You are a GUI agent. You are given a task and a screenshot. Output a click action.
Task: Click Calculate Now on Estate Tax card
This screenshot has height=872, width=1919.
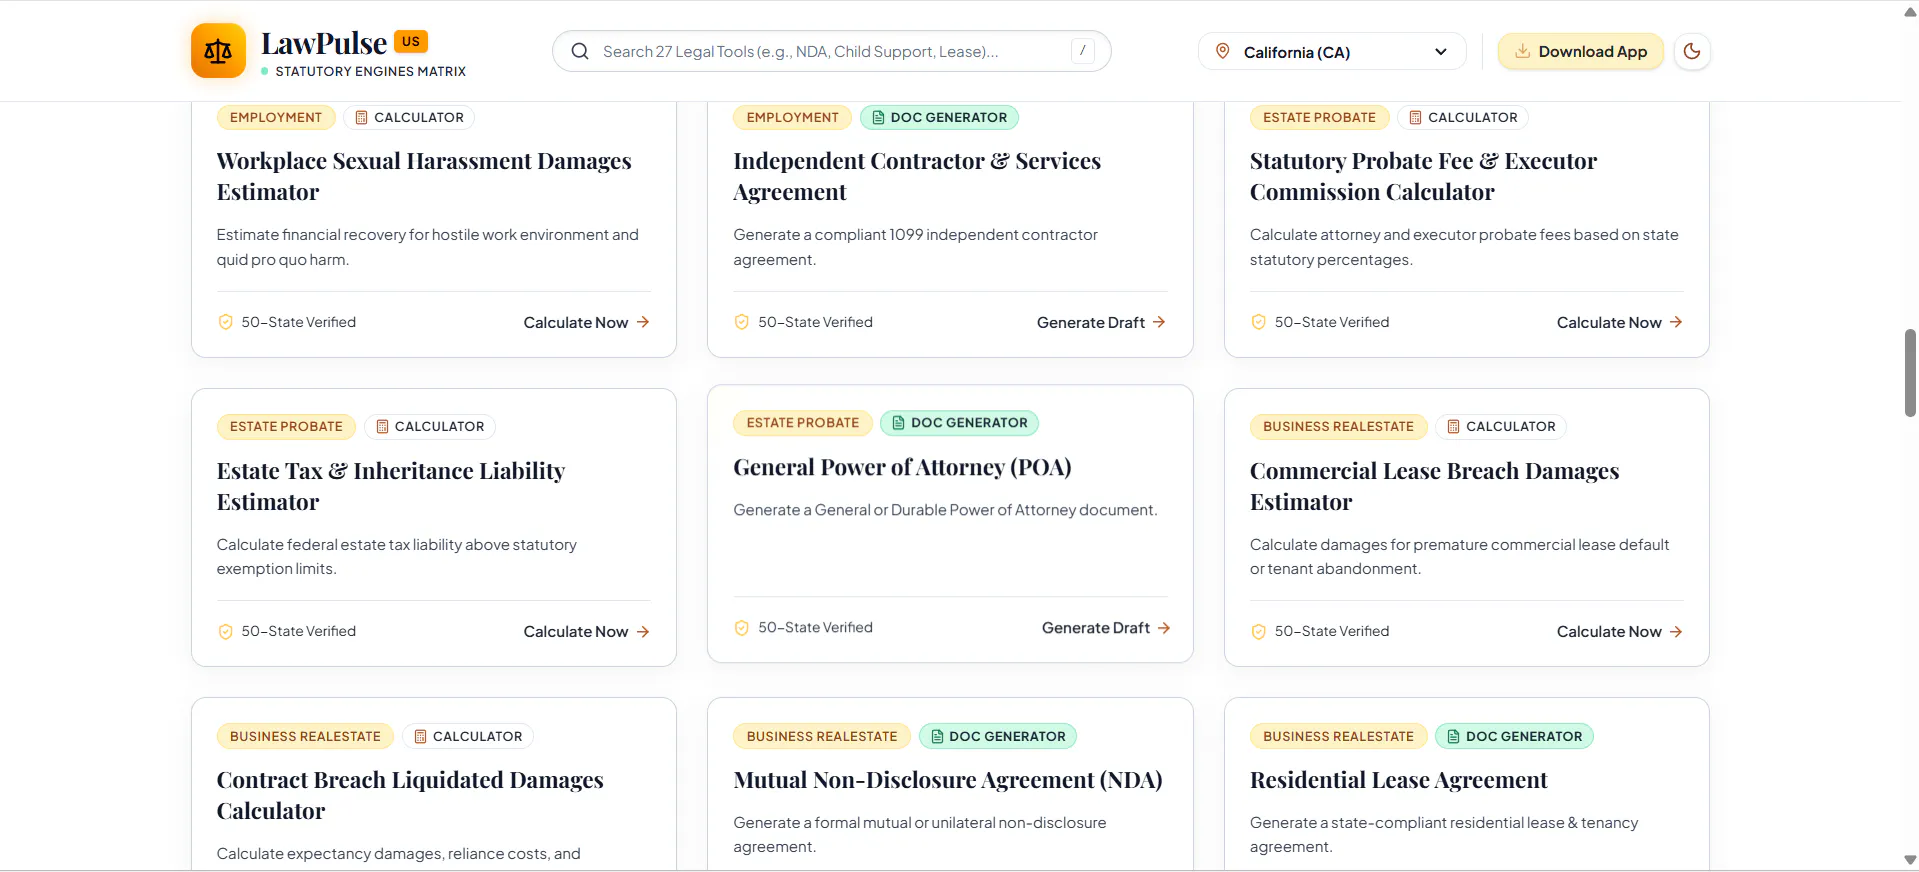pyautogui.click(x=587, y=631)
